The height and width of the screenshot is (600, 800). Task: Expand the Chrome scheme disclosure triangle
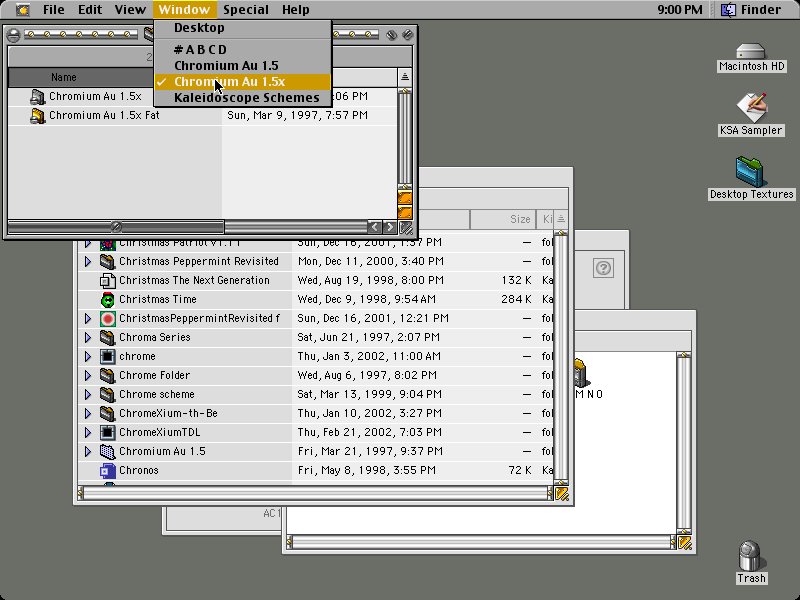88,395
